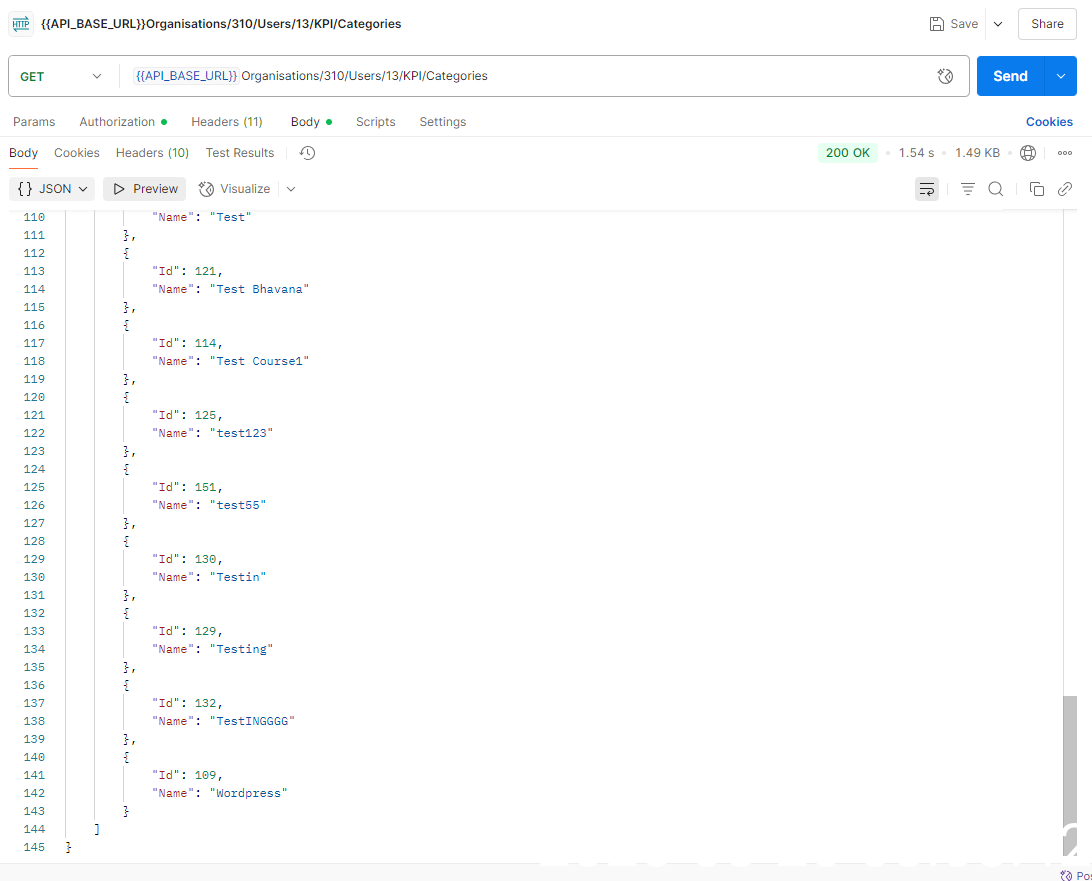Open the Test Results tab
The image size is (1092, 881).
coord(240,153)
